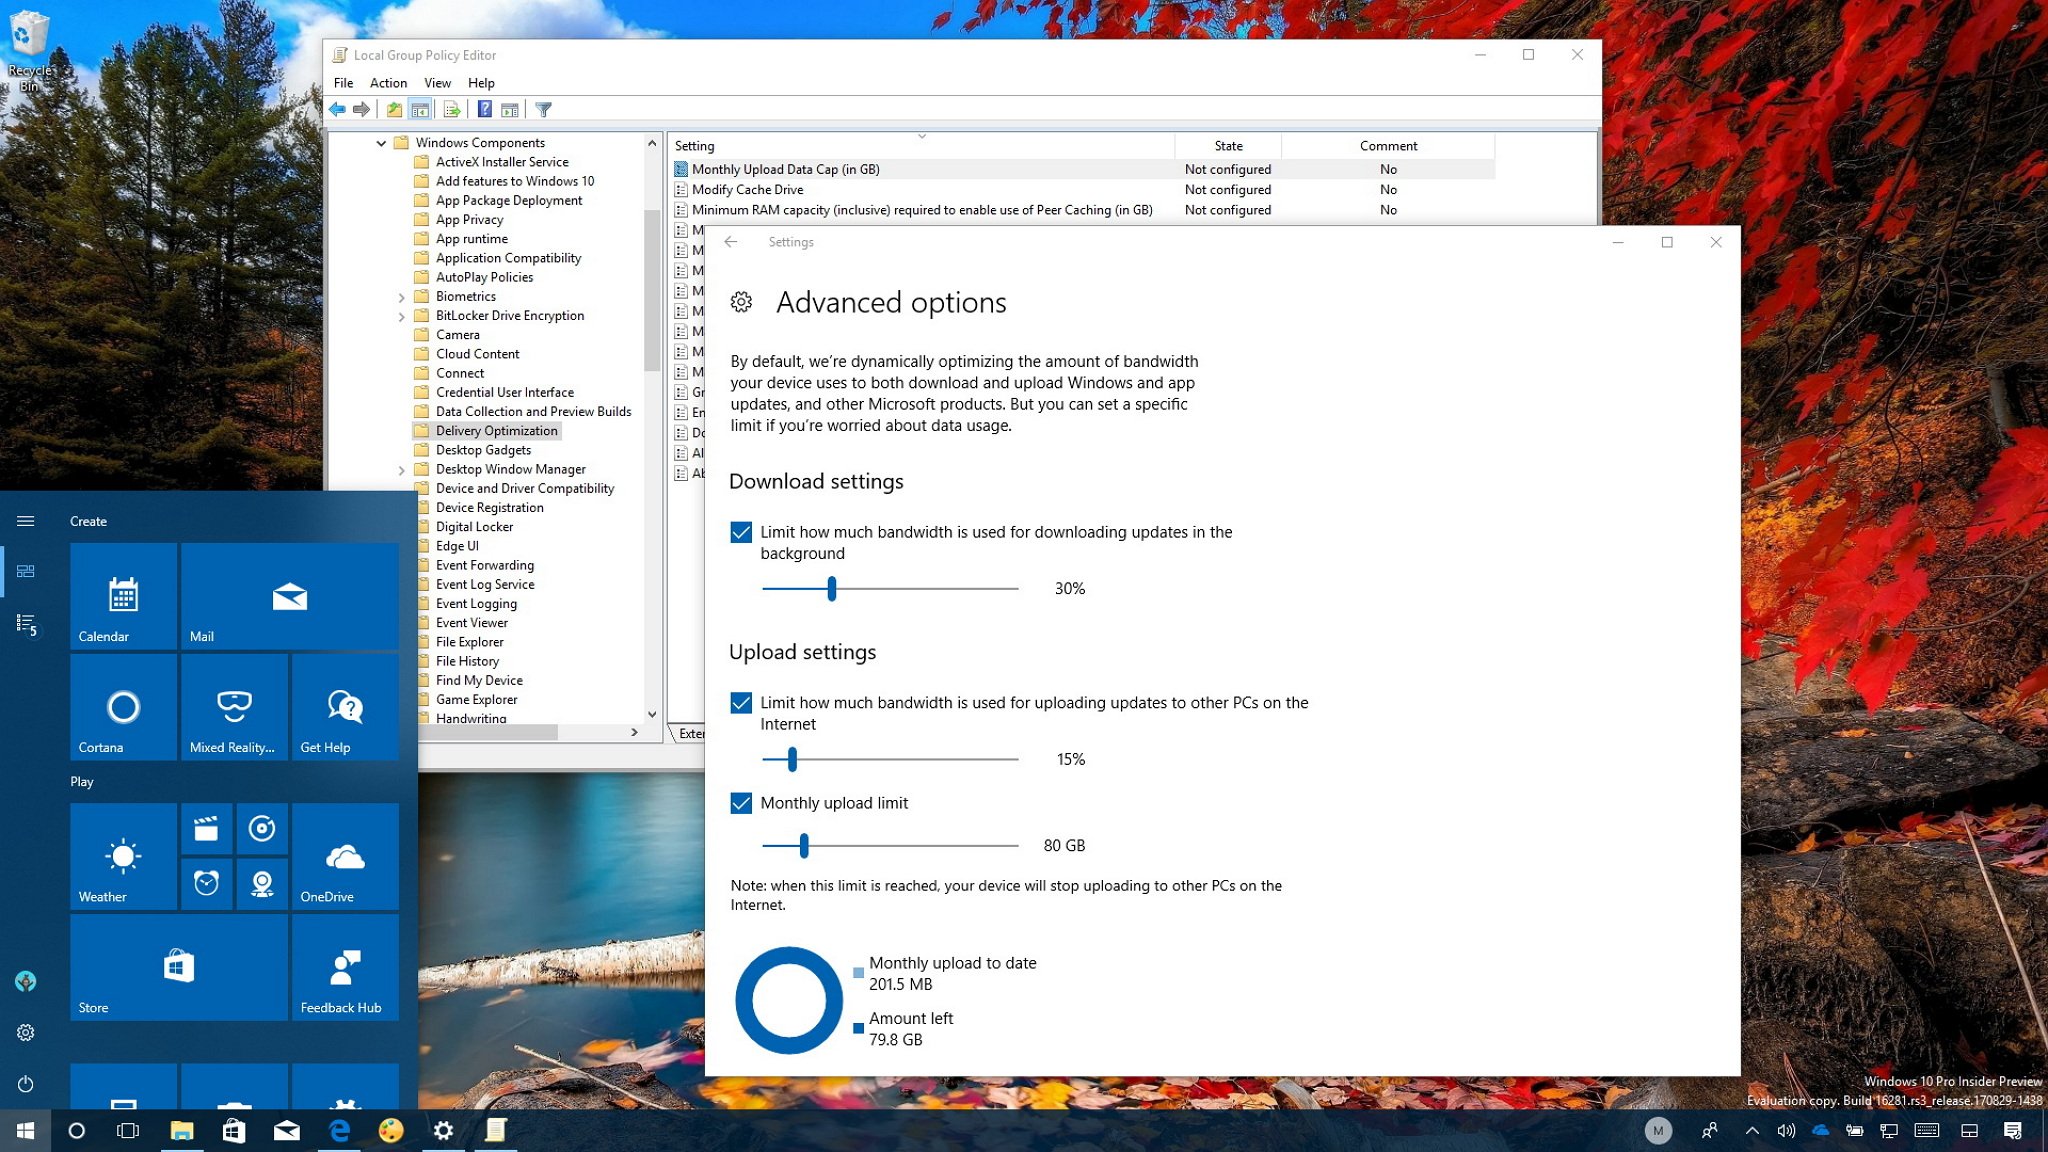Click the Start menu hamburger expand icon
This screenshot has height=1152, width=2048.
click(x=26, y=521)
